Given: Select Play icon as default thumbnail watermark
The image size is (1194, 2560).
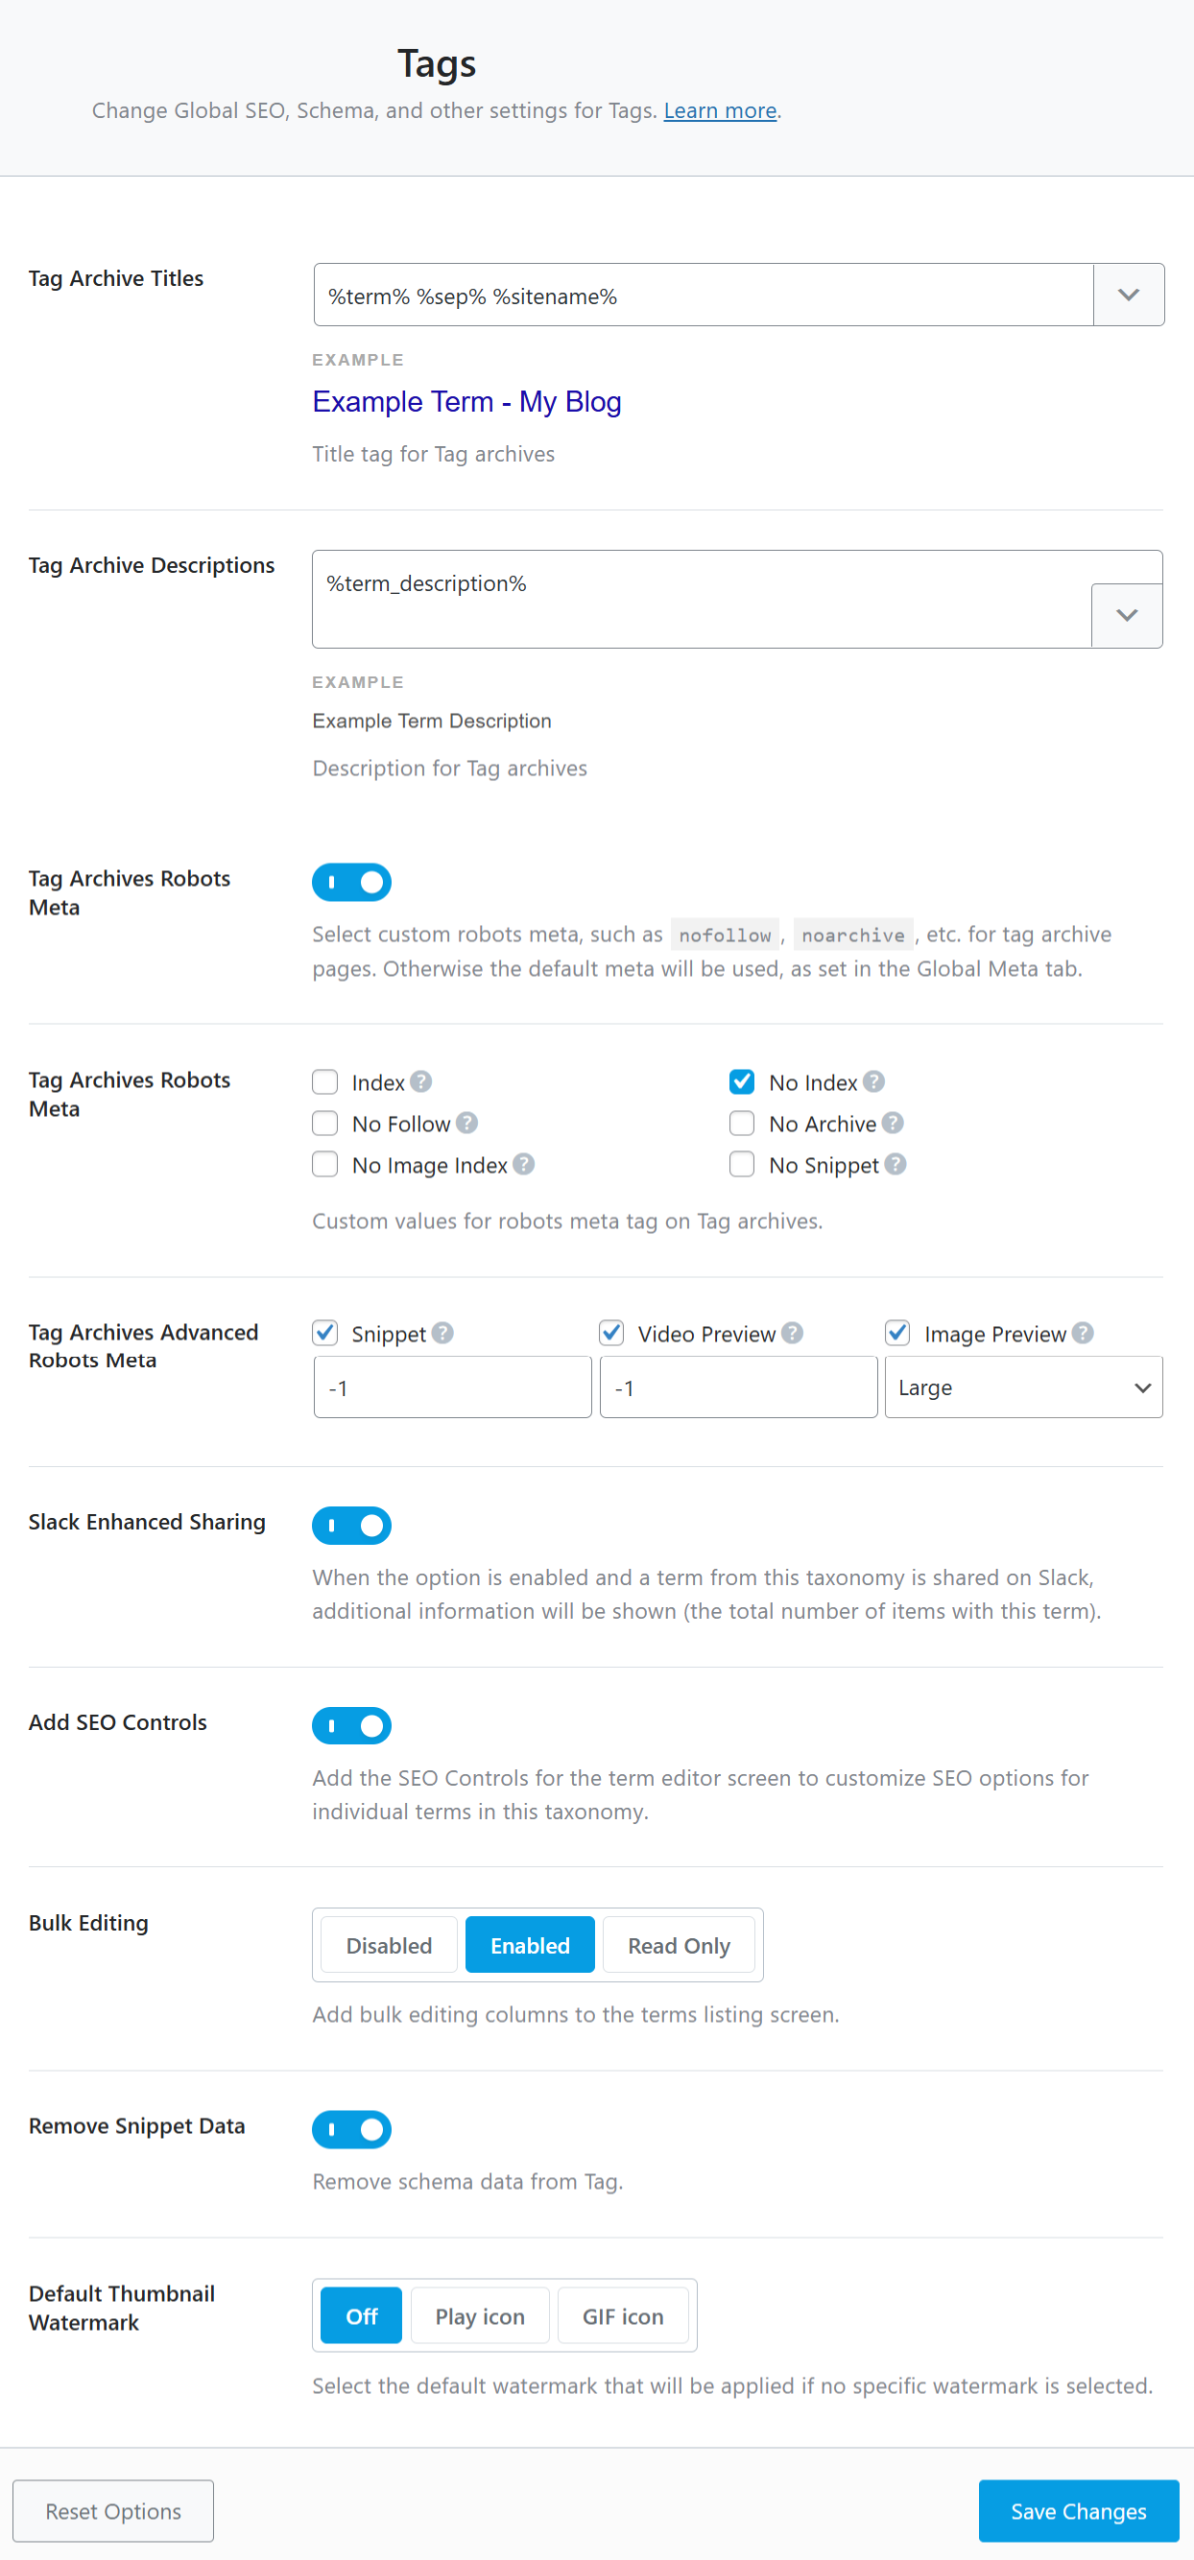Looking at the screenshot, I should 479,2316.
